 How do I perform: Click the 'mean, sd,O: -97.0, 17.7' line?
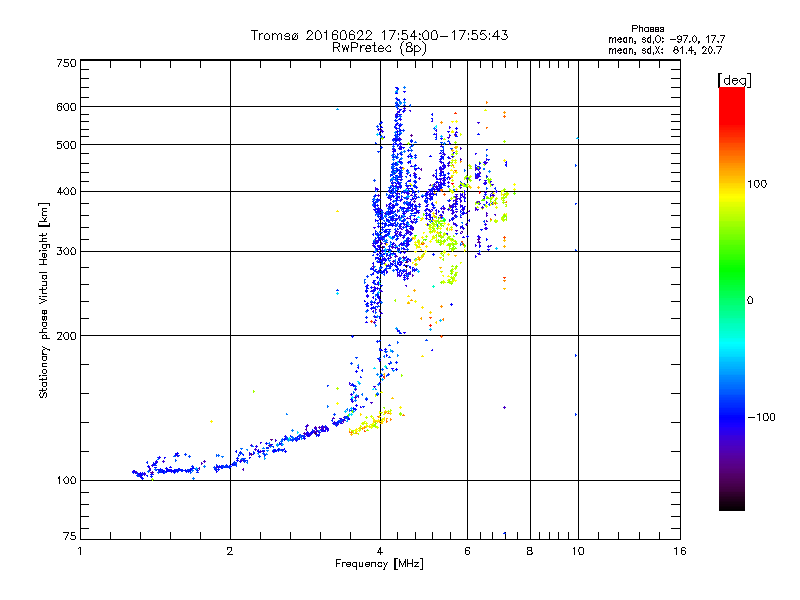[666, 39]
